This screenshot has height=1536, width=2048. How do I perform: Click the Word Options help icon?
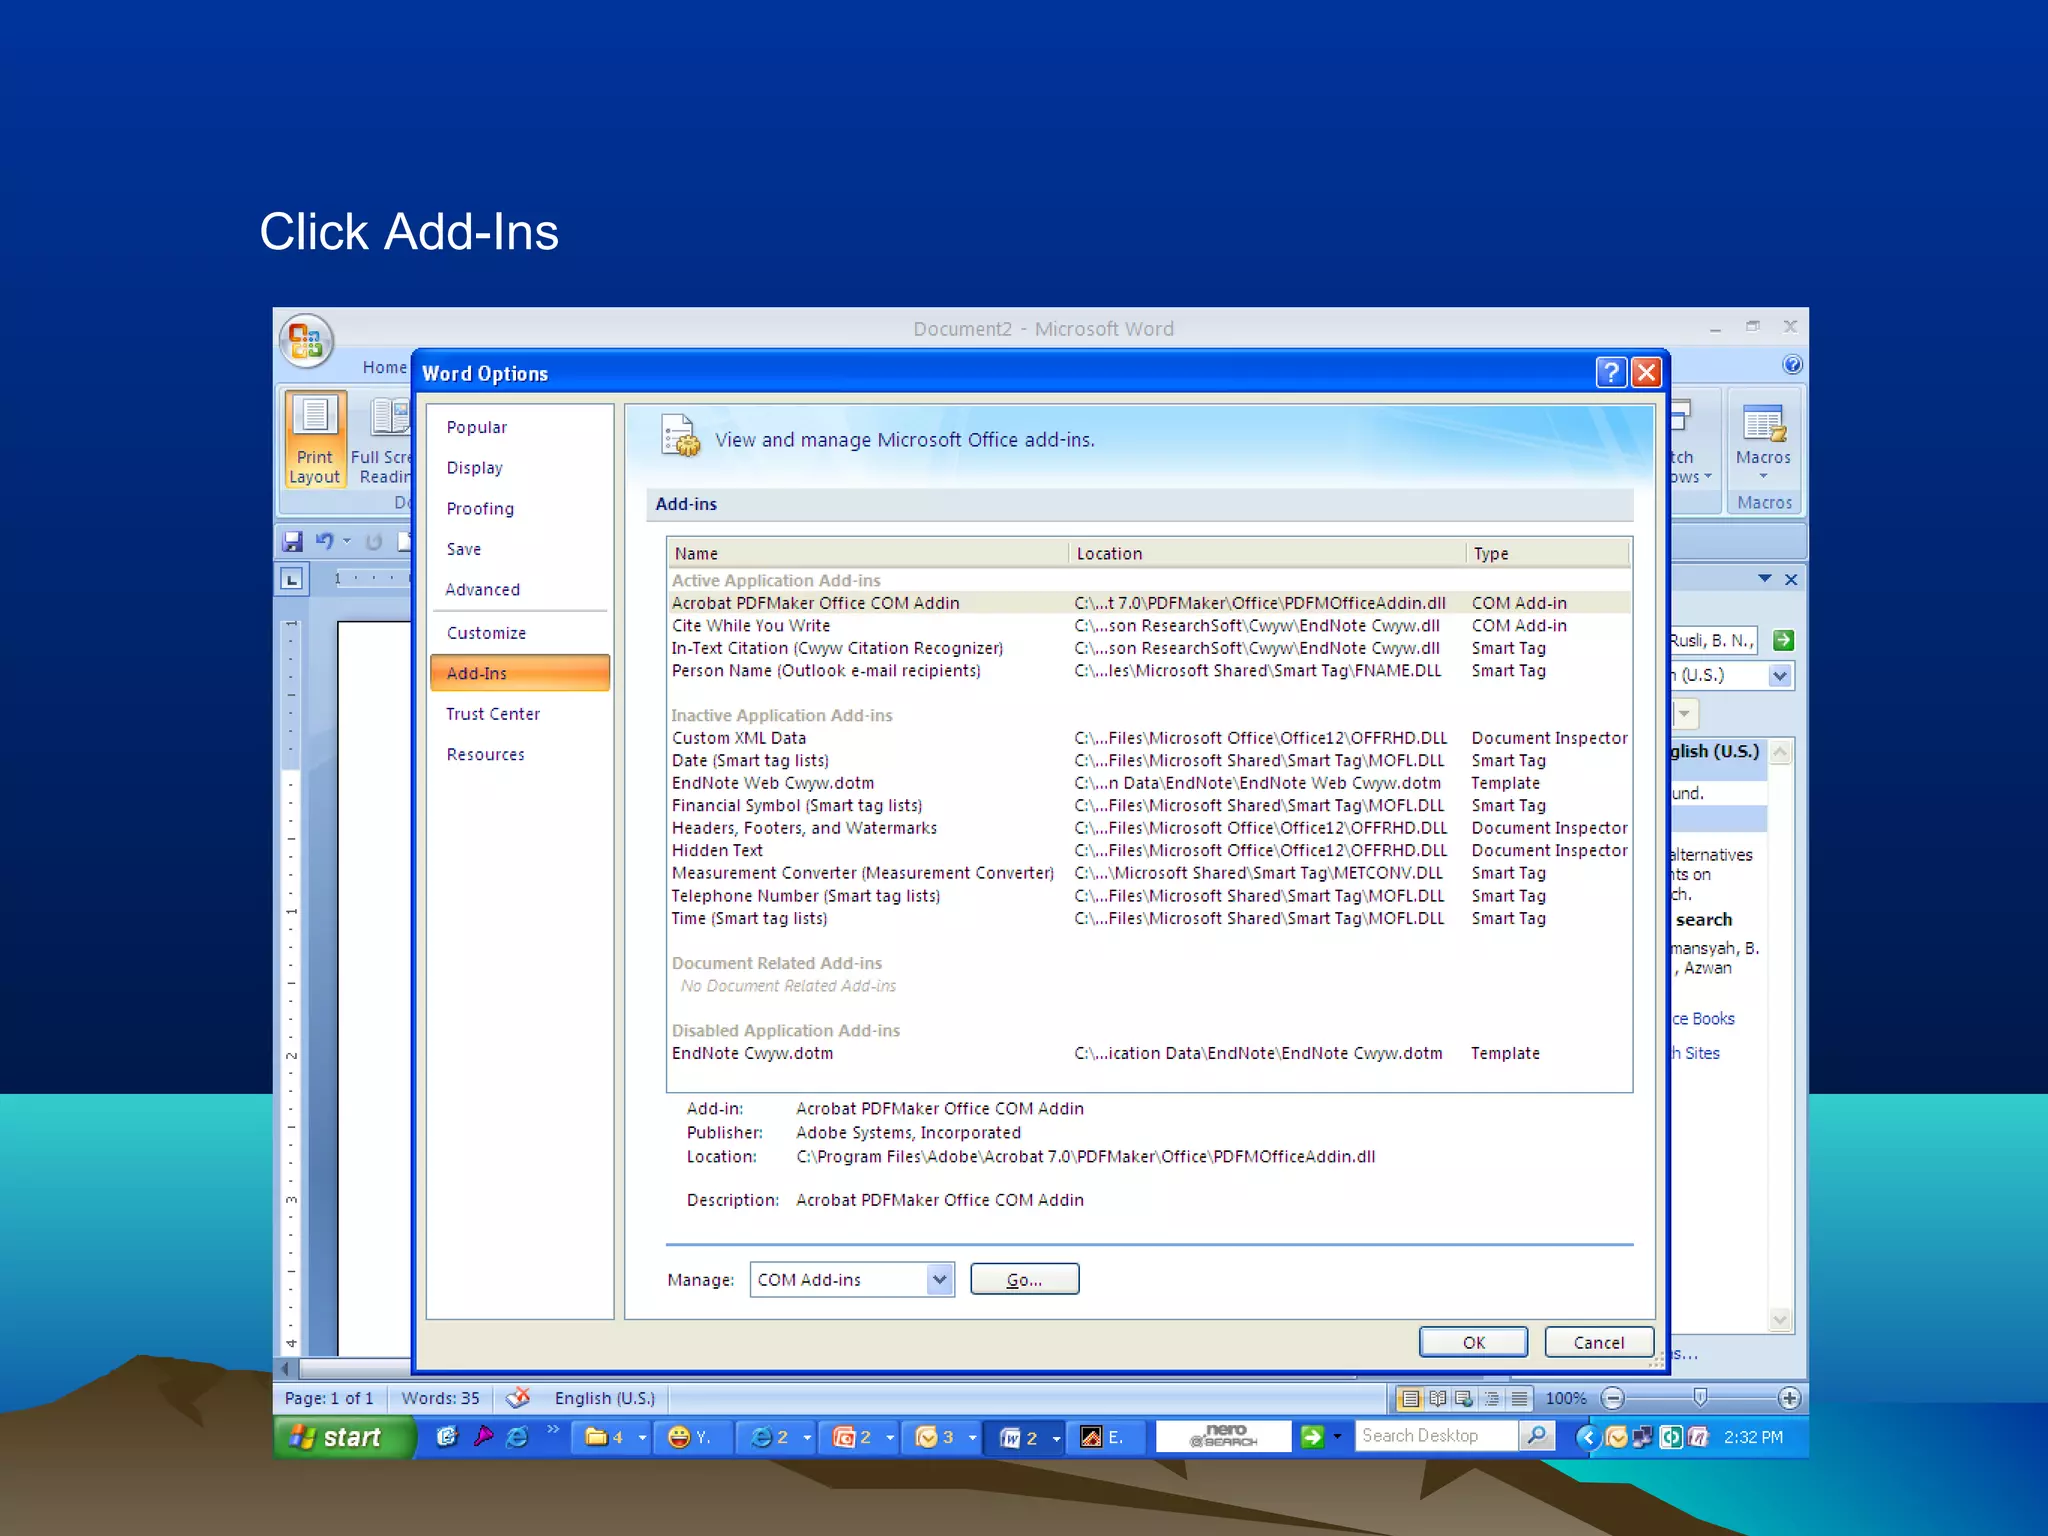(1610, 373)
